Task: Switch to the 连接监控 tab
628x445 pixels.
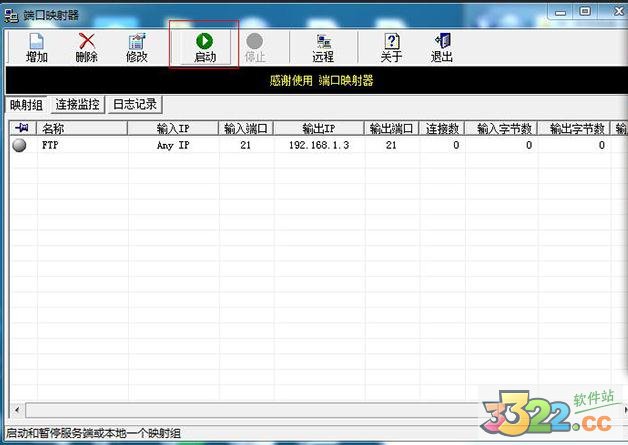Action: [77, 105]
